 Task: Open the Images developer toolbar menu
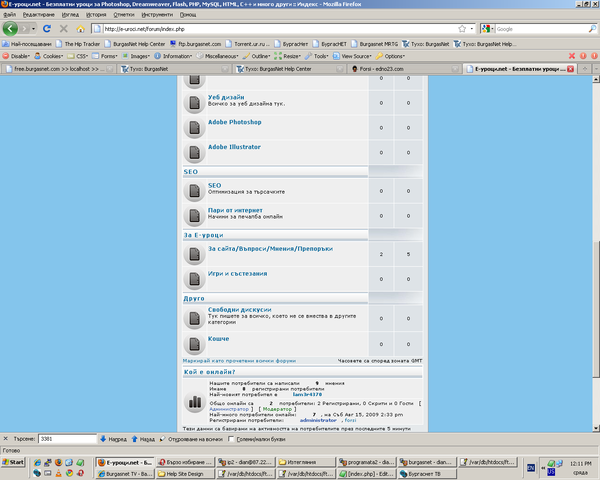(x=136, y=56)
